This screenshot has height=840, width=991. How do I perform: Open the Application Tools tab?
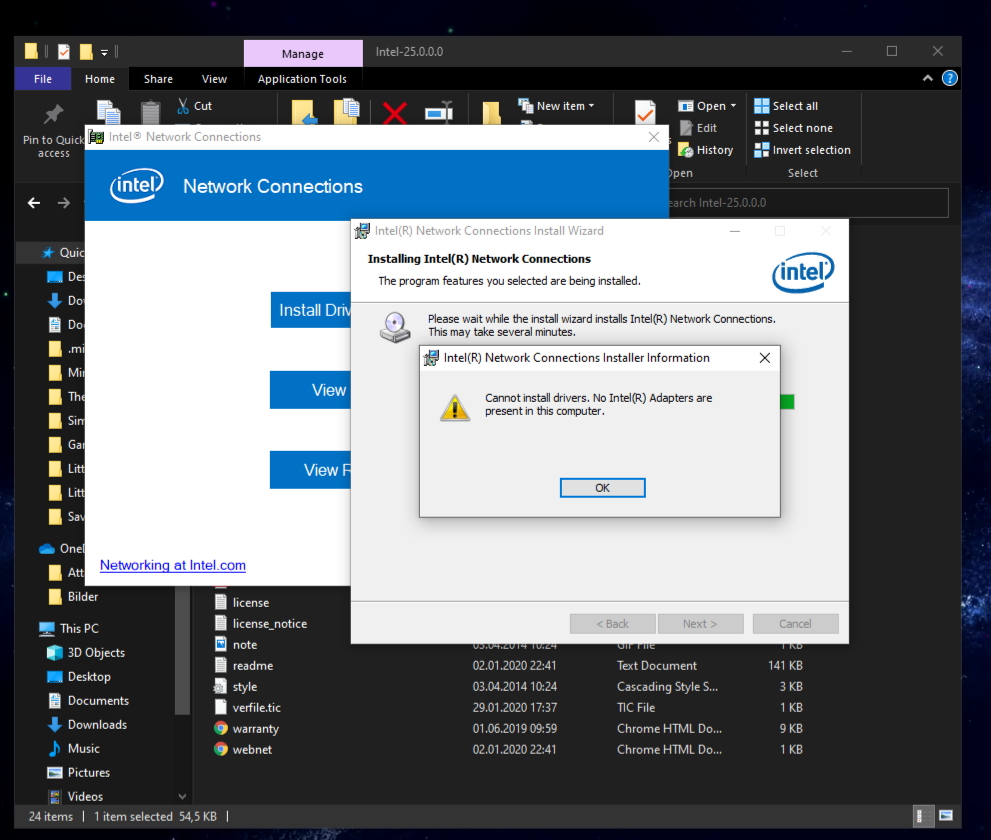coord(302,79)
